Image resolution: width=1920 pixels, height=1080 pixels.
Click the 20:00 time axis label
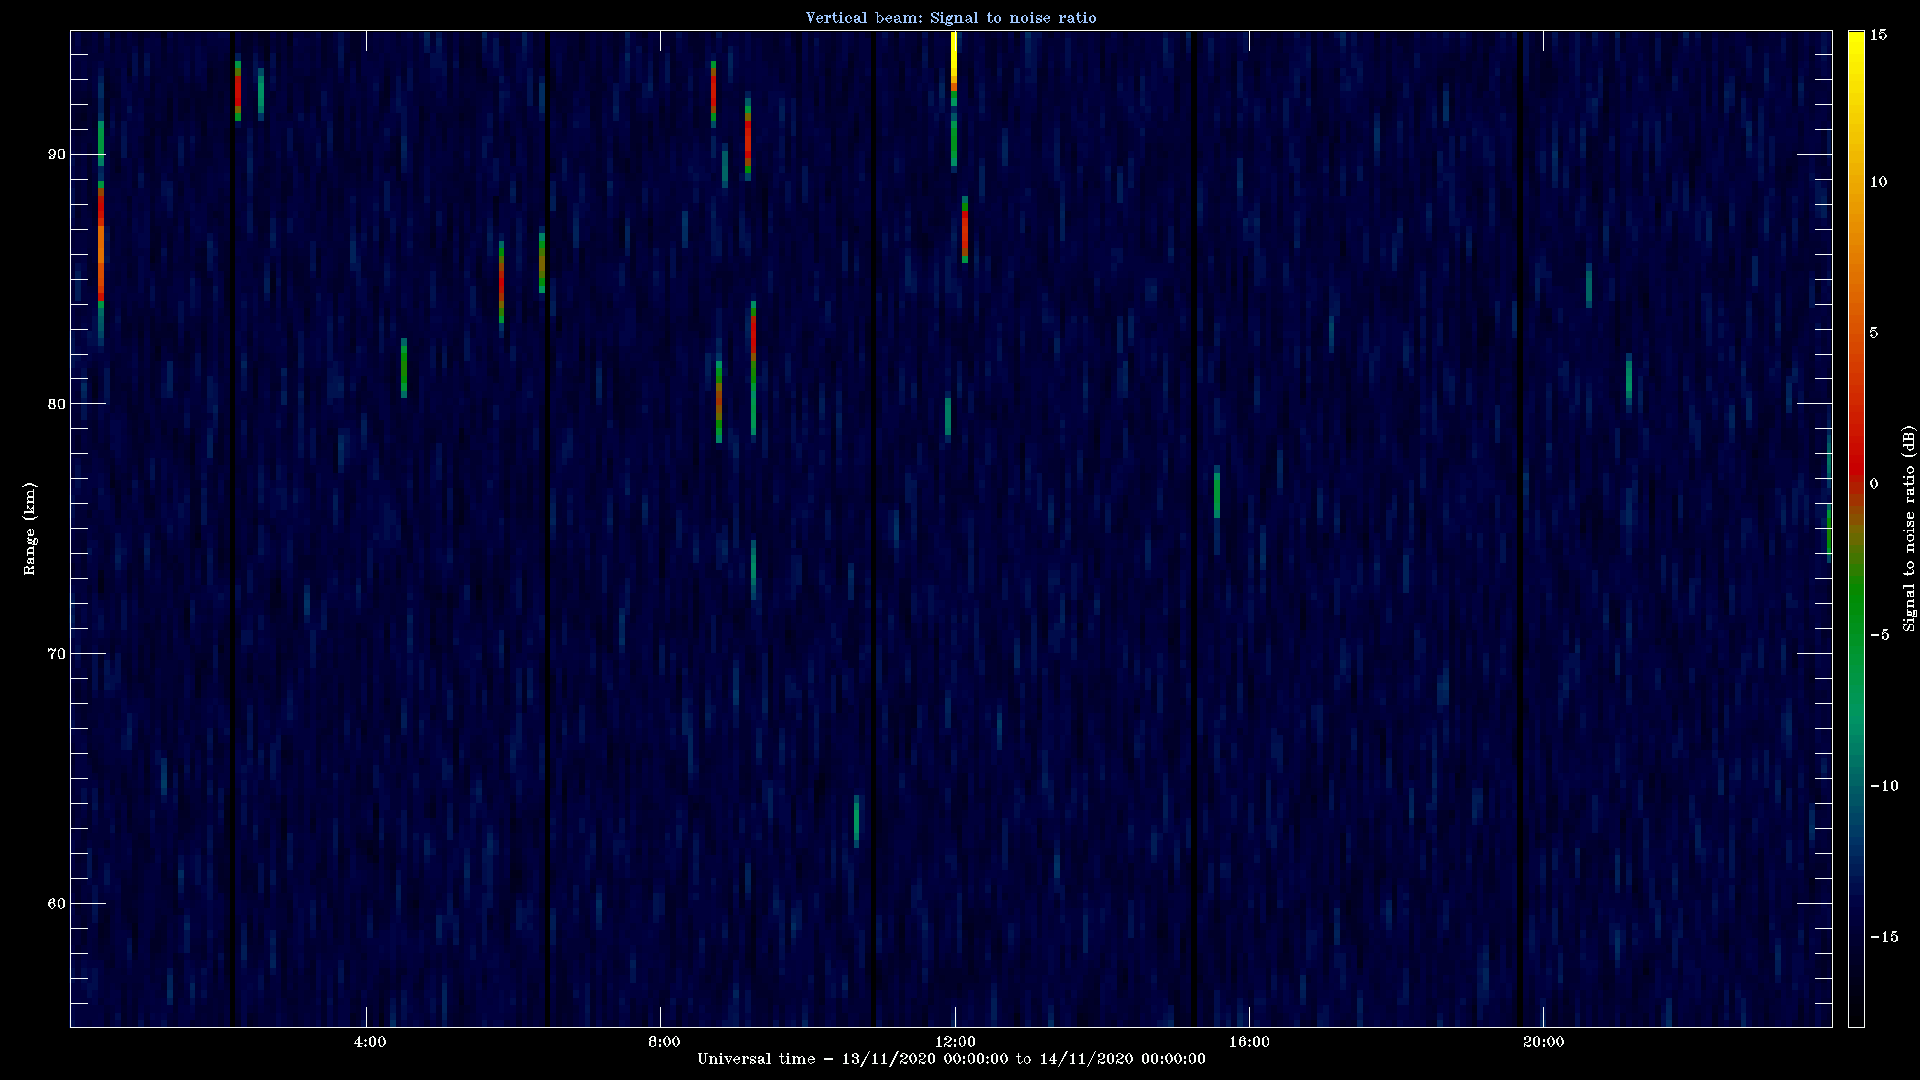coord(1543,1042)
